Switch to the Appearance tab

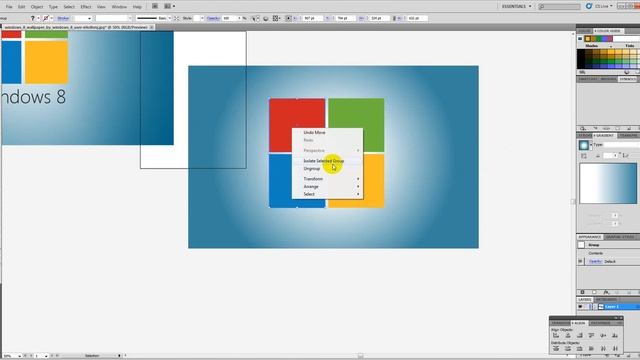coord(589,237)
